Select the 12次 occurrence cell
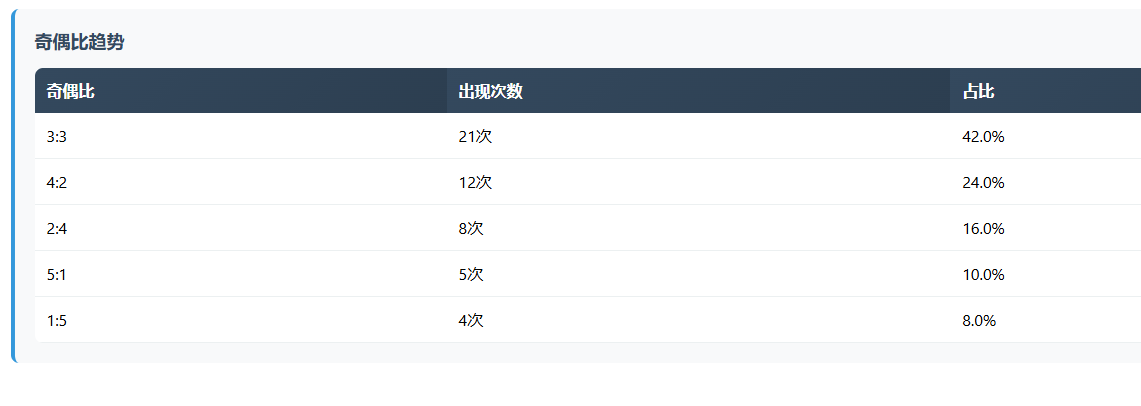This screenshot has height=406, width=1141. click(475, 183)
